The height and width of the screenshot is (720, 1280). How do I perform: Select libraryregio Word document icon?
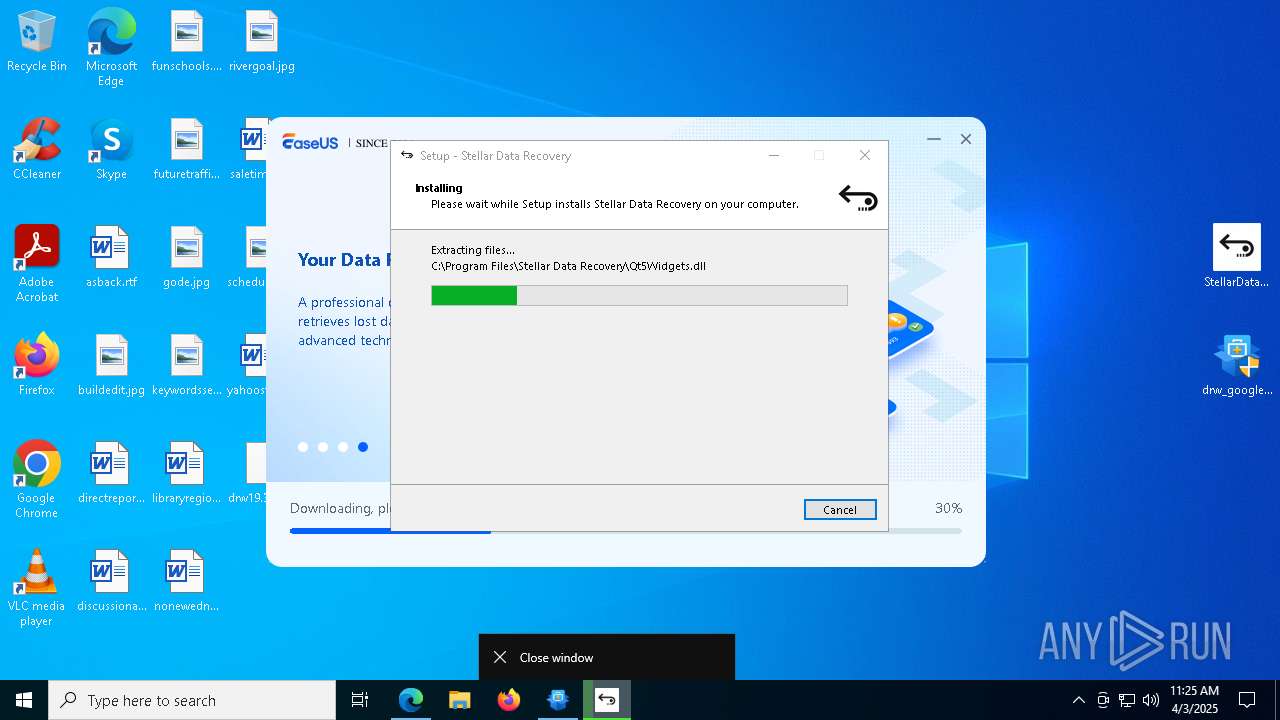(186, 474)
